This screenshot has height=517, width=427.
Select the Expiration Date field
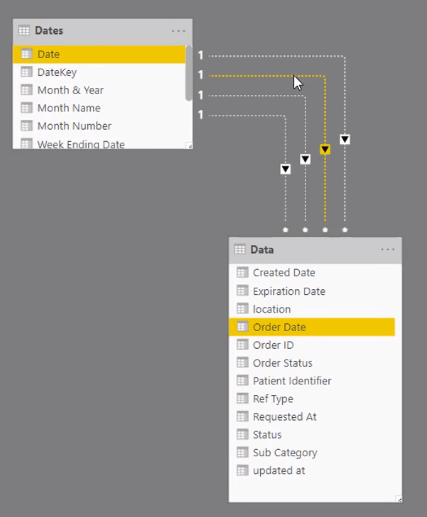point(312,291)
